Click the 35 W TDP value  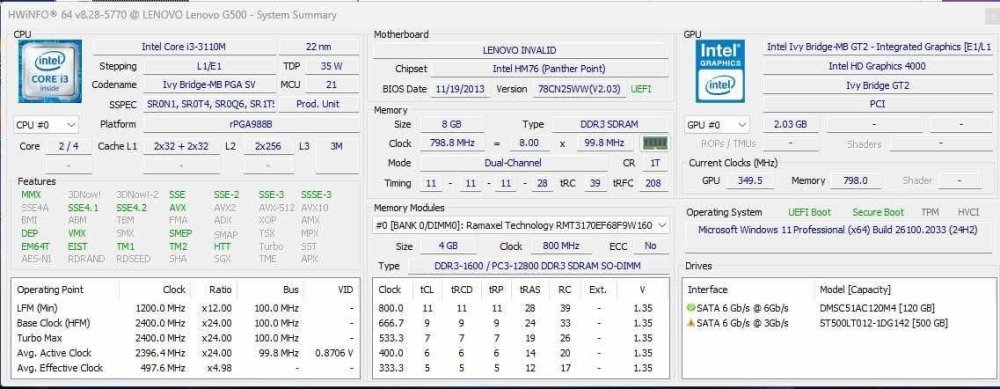point(332,66)
